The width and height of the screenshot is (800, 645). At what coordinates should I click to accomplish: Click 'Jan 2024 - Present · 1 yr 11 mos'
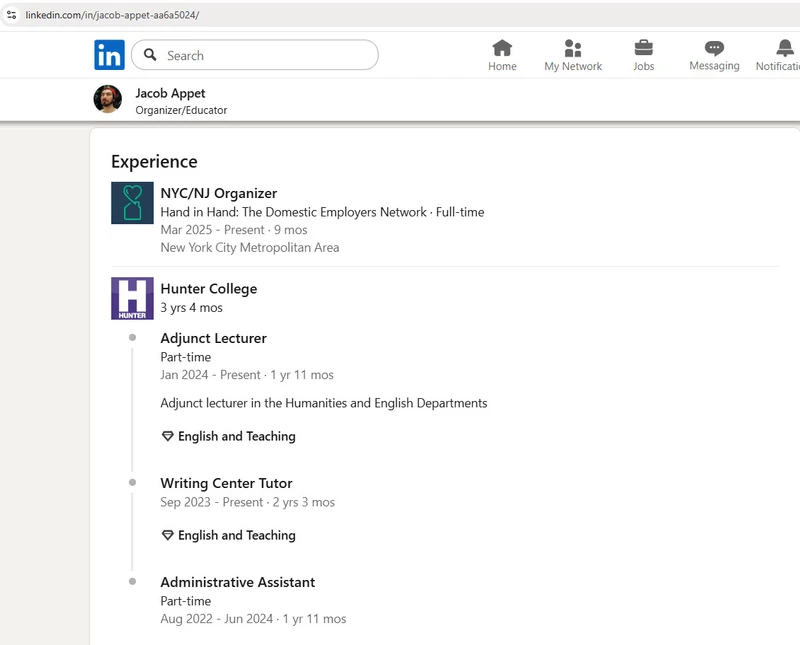click(x=247, y=375)
